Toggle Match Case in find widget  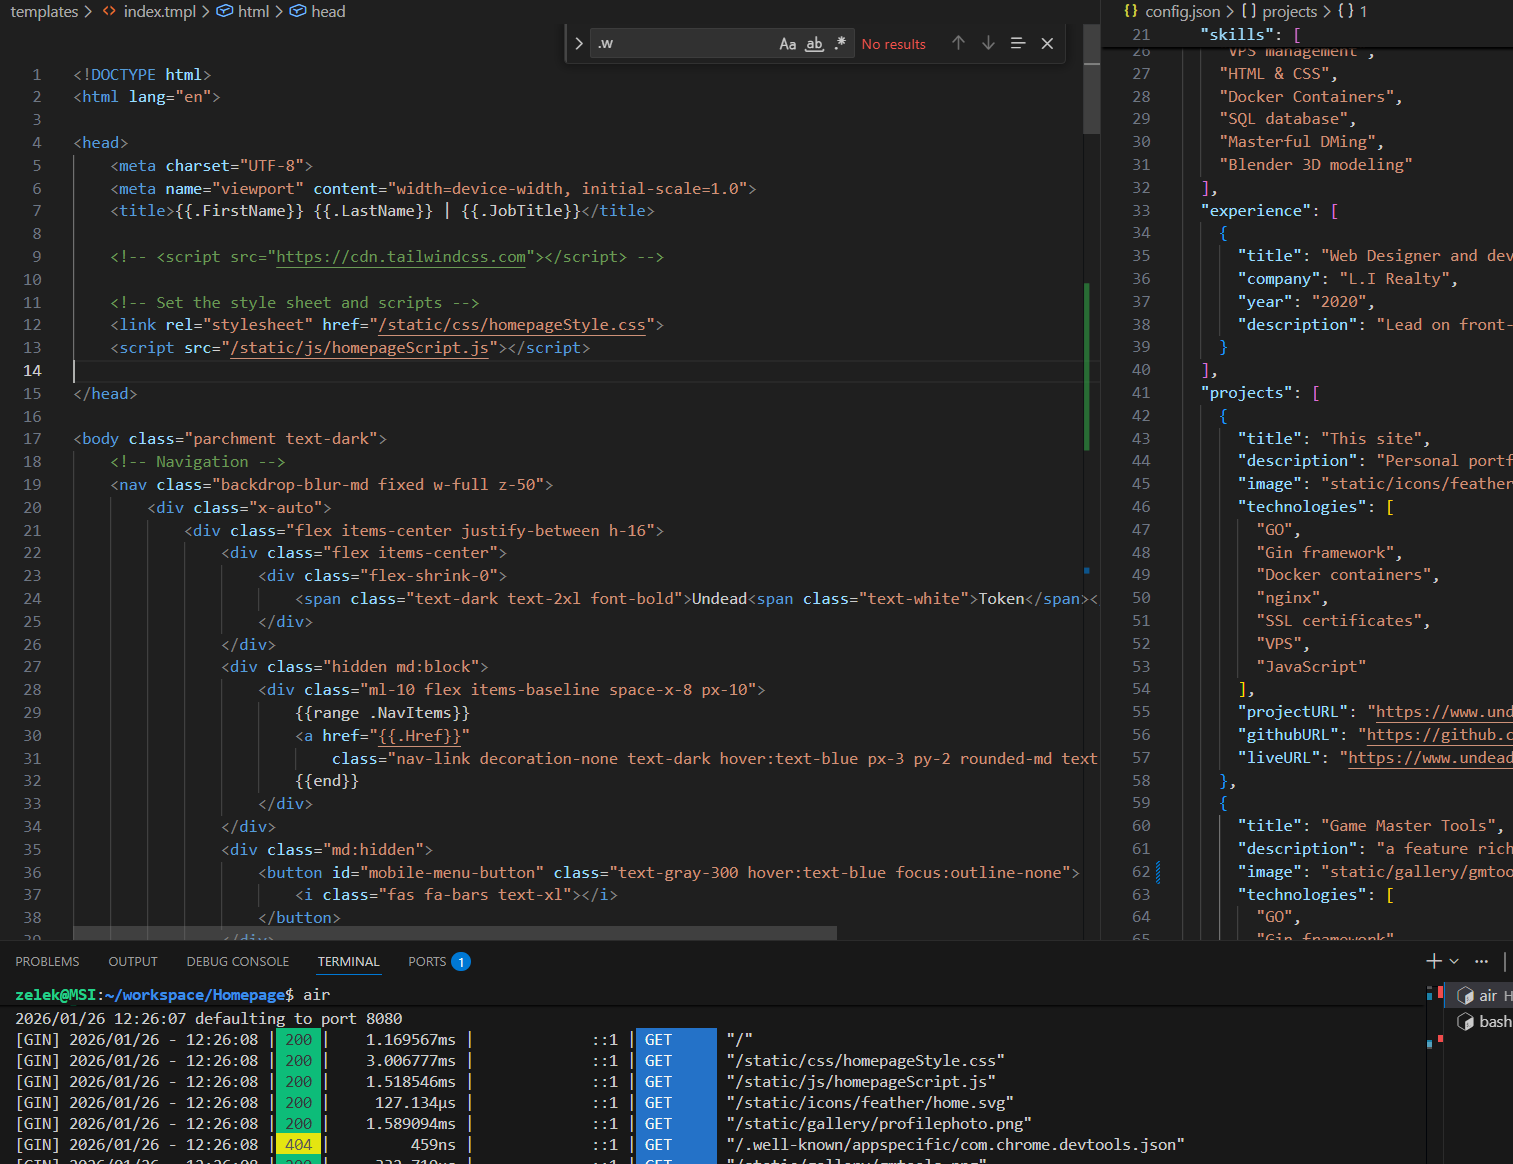(787, 44)
